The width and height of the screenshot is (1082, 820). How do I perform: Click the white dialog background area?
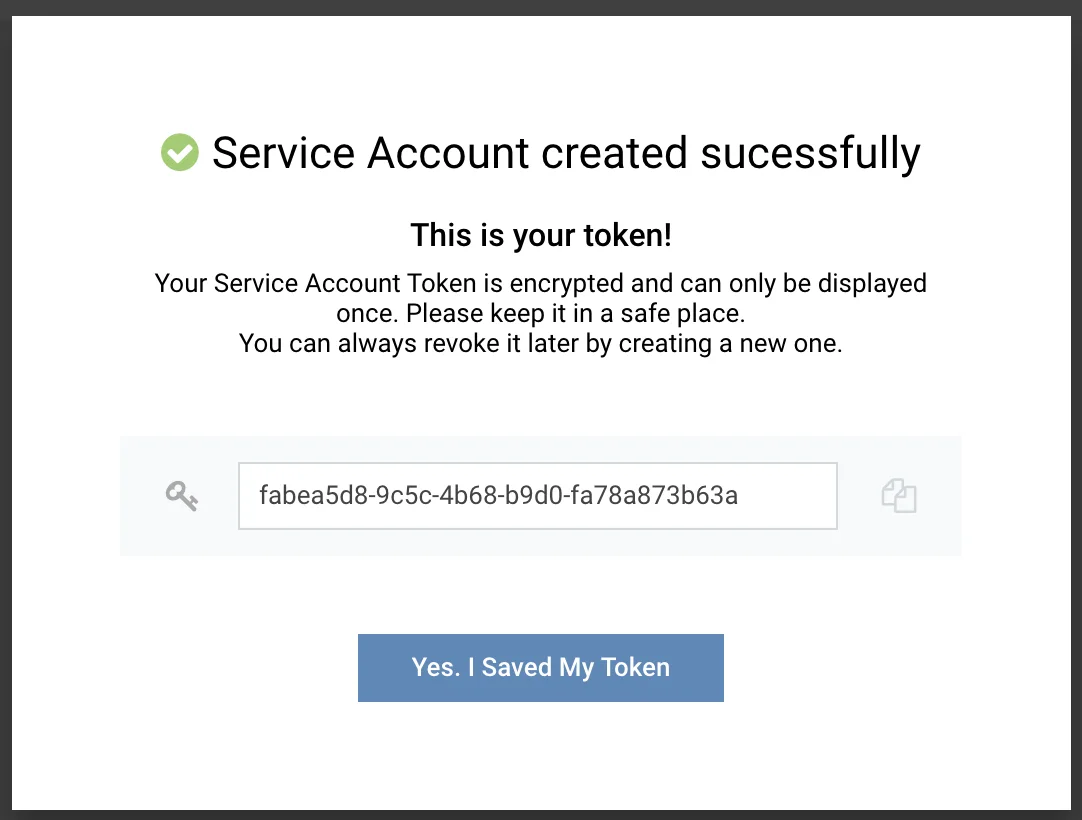[540, 770]
